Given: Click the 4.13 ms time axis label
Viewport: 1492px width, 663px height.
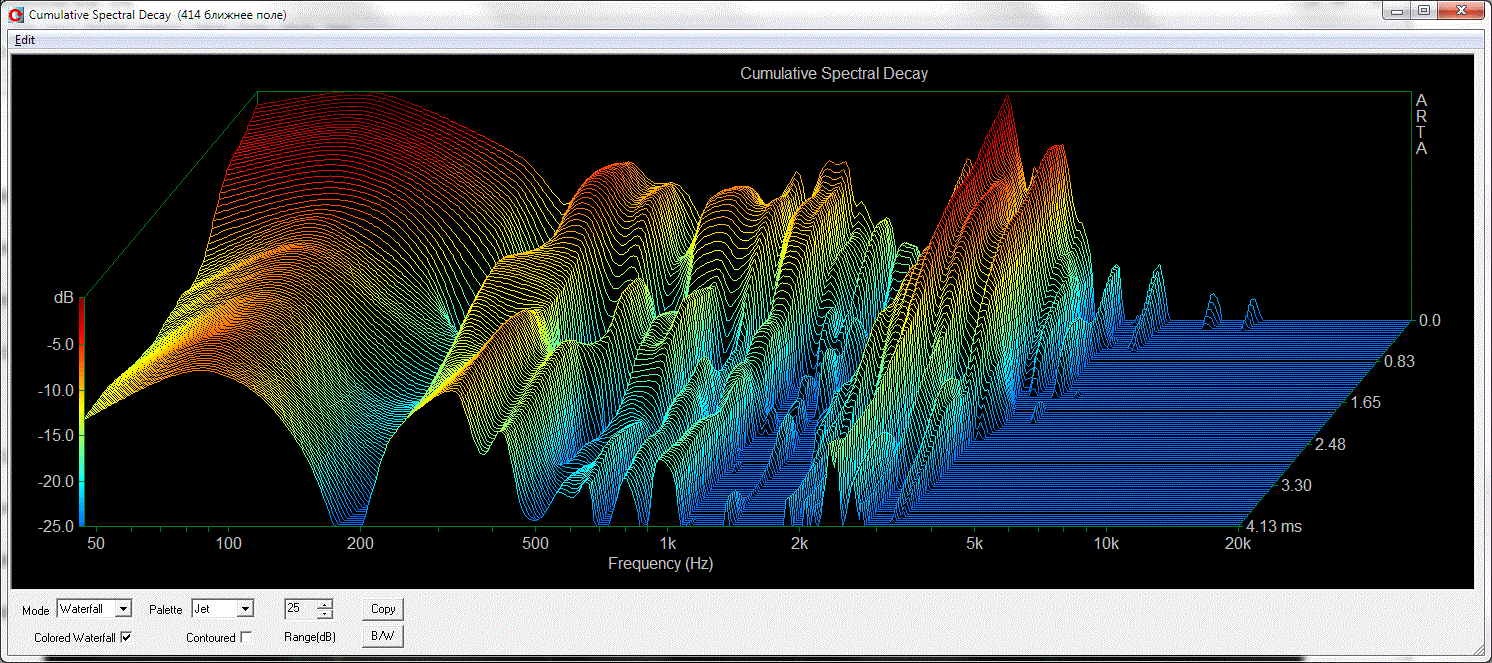Looking at the screenshot, I should [1273, 526].
